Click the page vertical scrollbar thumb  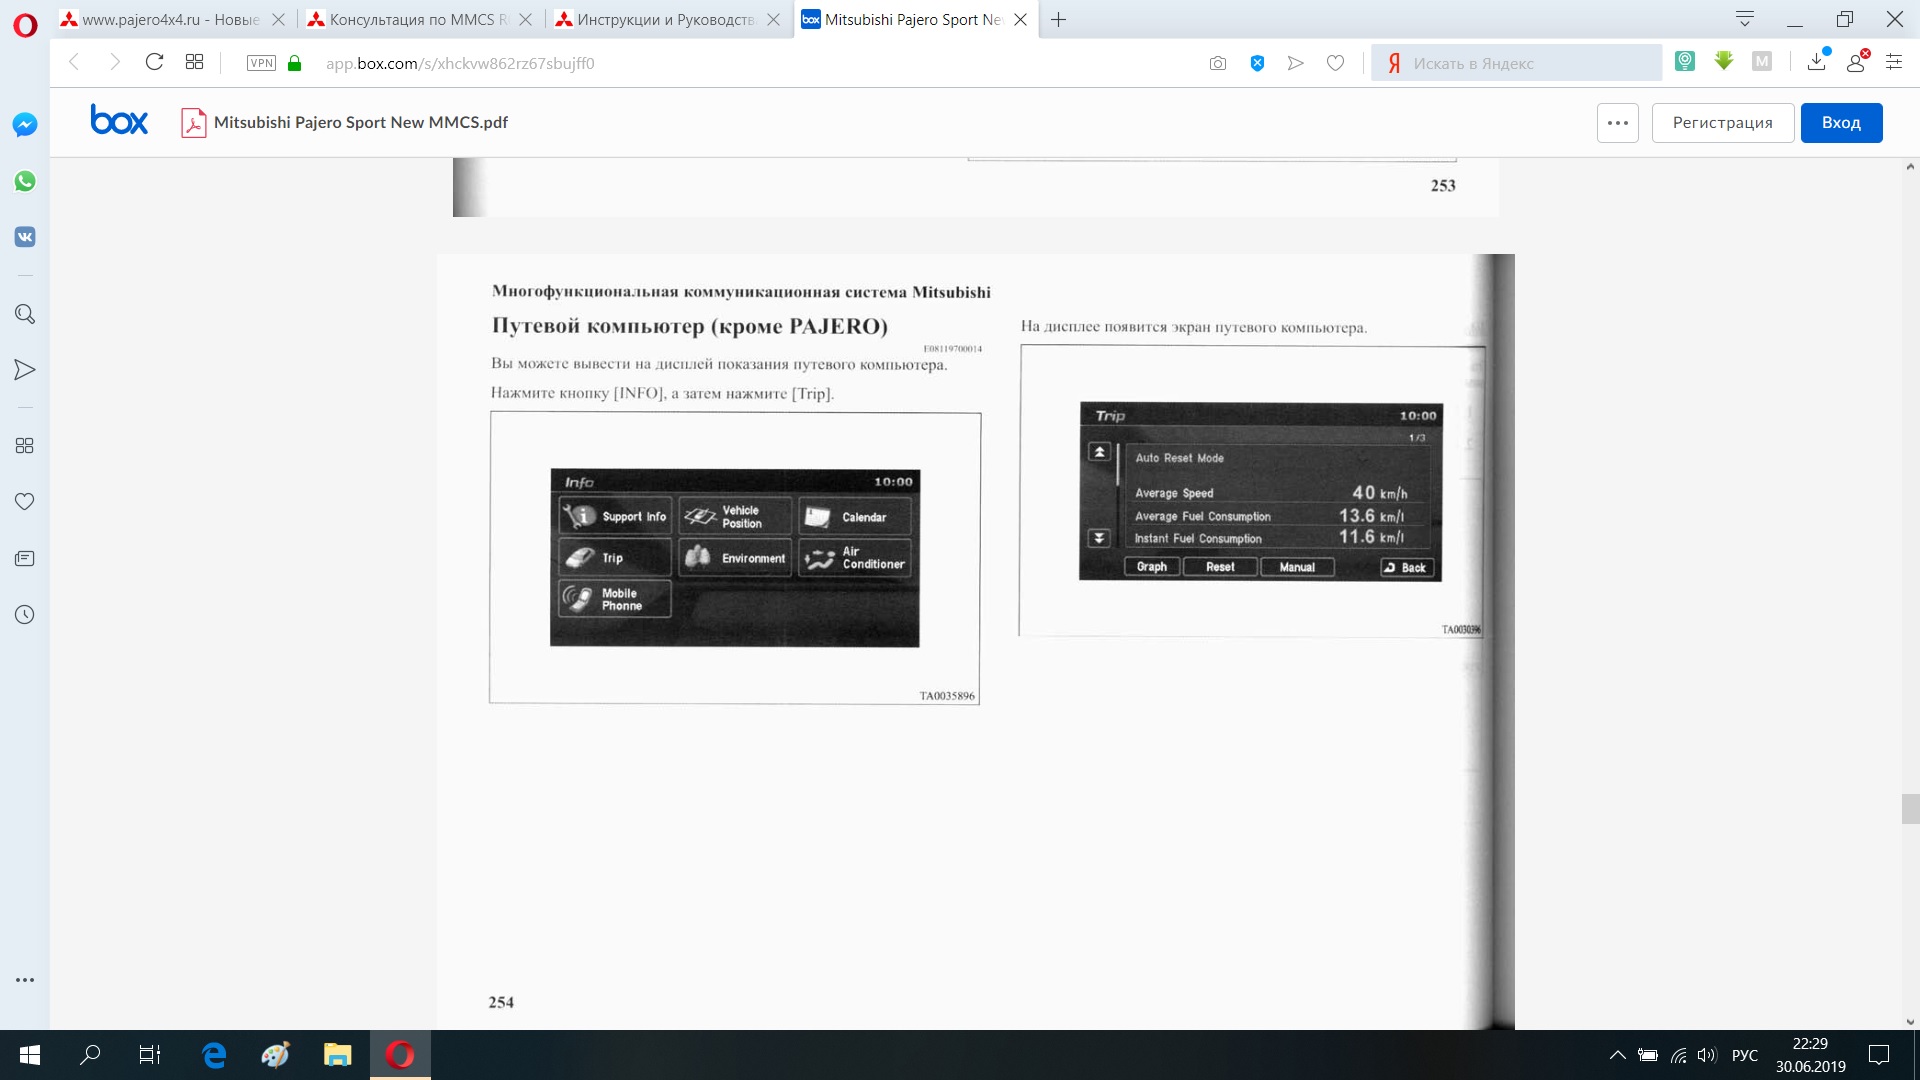pos(1910,808)
